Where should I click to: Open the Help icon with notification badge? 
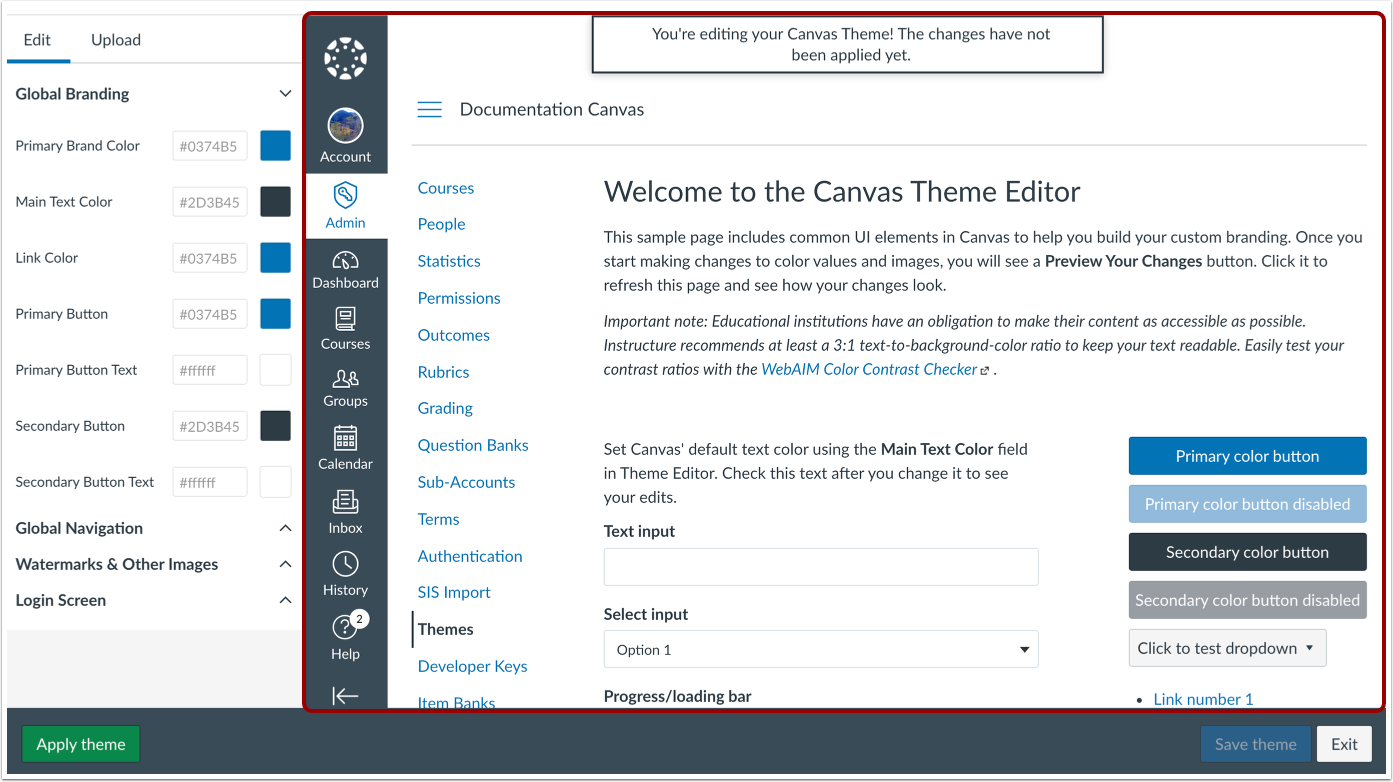pyautogui.click(x=345, y=633)
